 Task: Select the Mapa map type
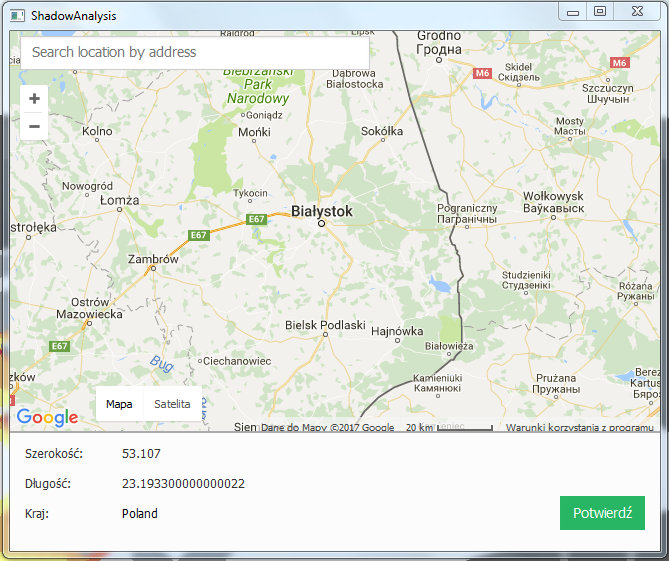[x=119, y=404]
